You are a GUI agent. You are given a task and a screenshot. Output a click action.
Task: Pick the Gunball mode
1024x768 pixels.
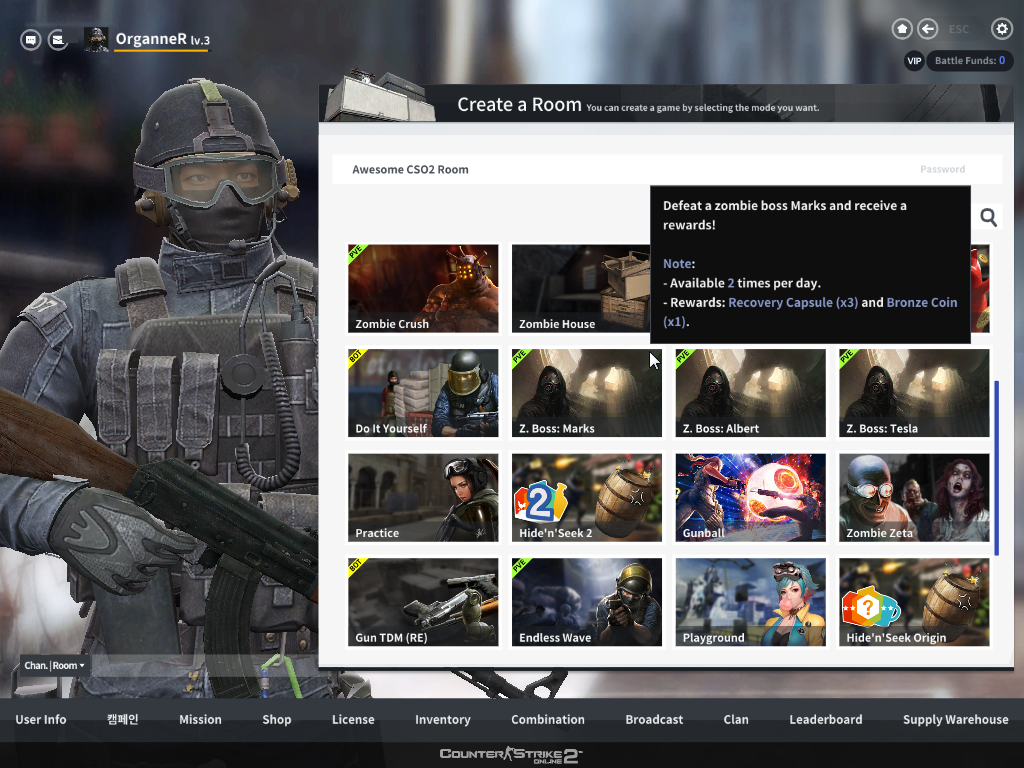(x=750, y=498)
